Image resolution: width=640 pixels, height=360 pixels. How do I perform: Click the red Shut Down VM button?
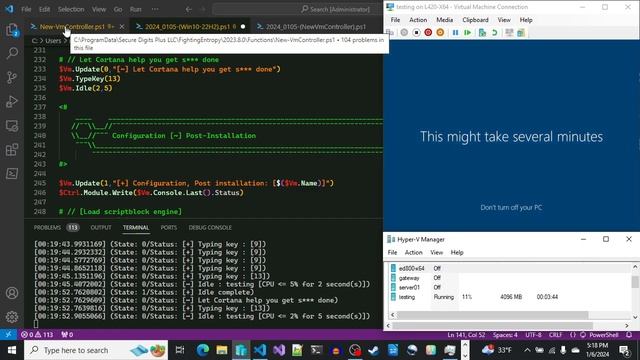[x=428, y=33]
